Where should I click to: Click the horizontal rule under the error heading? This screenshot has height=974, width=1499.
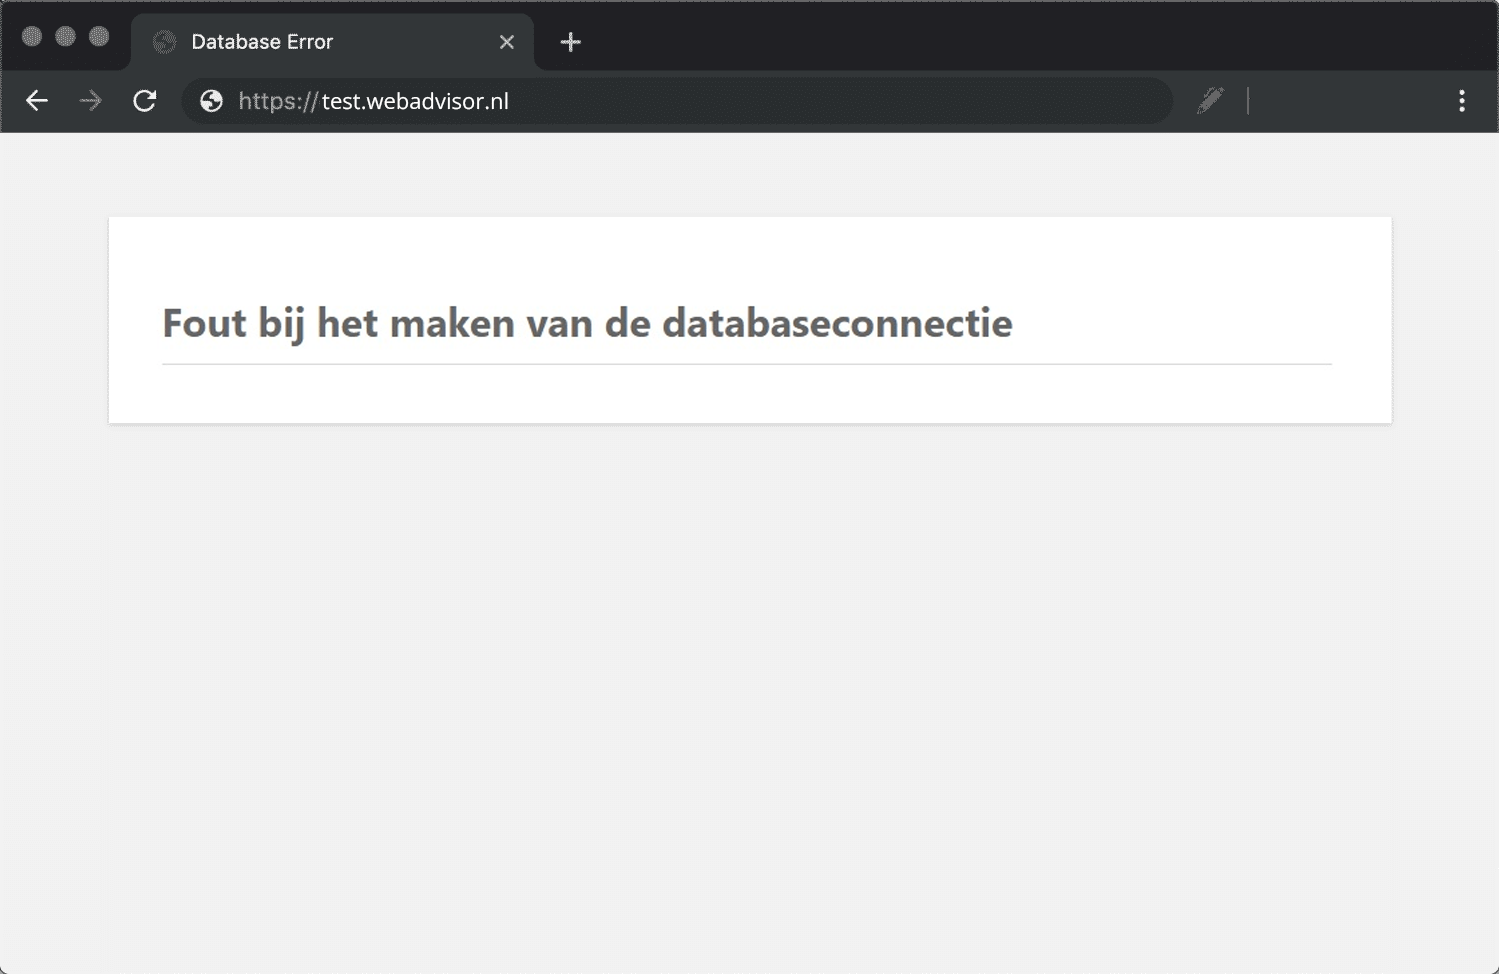[x=747, y=363]
